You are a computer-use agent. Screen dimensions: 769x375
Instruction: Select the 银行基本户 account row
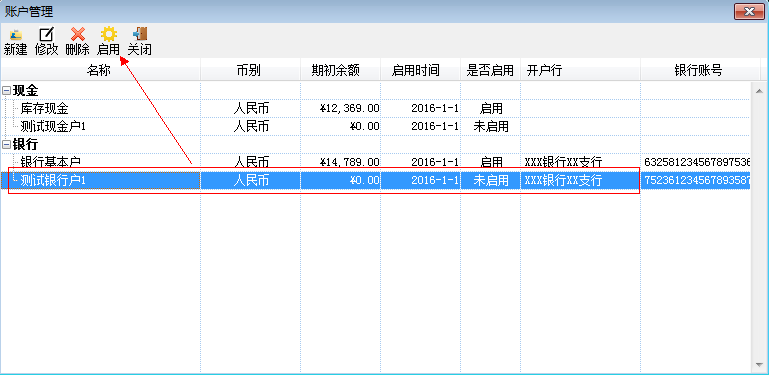375,162
